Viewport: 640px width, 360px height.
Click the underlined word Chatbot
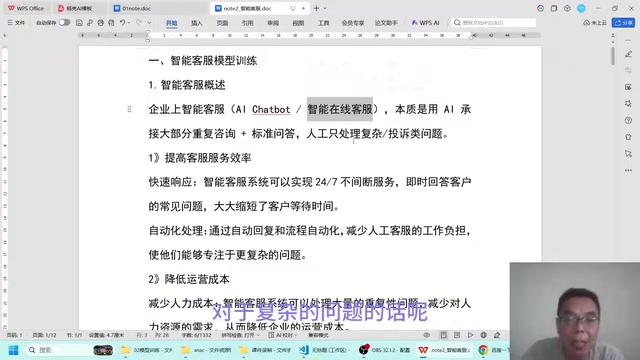[271, 109]
